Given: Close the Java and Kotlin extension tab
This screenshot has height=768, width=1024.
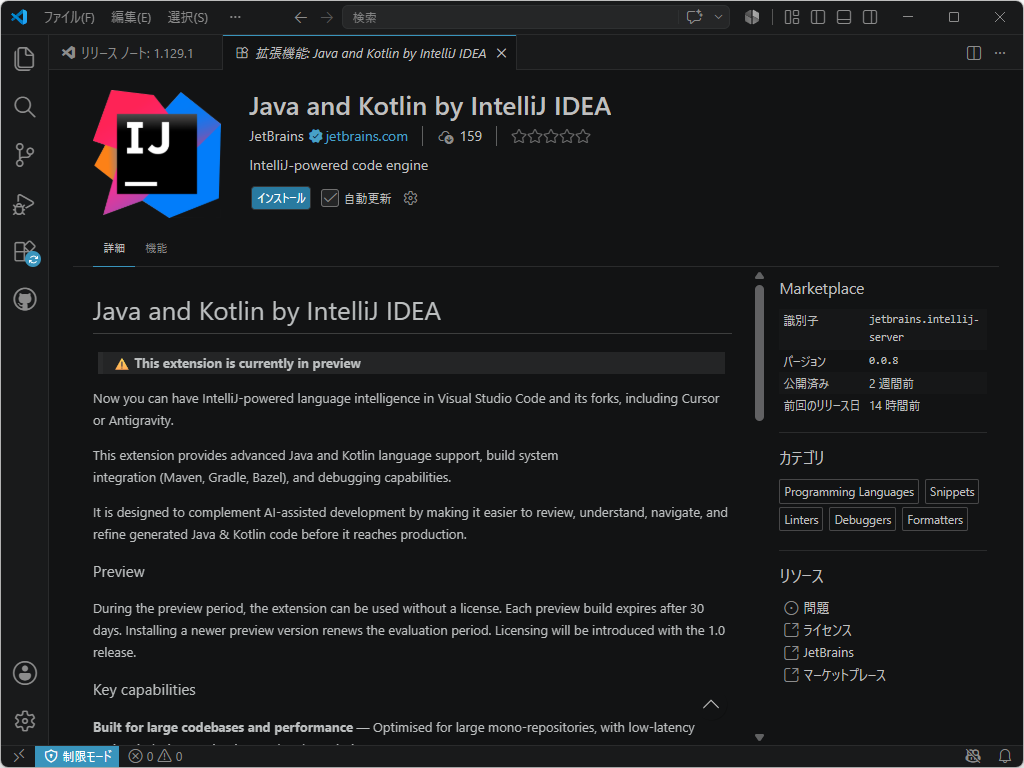Looking at the screenshot, I should pos(502,53).
